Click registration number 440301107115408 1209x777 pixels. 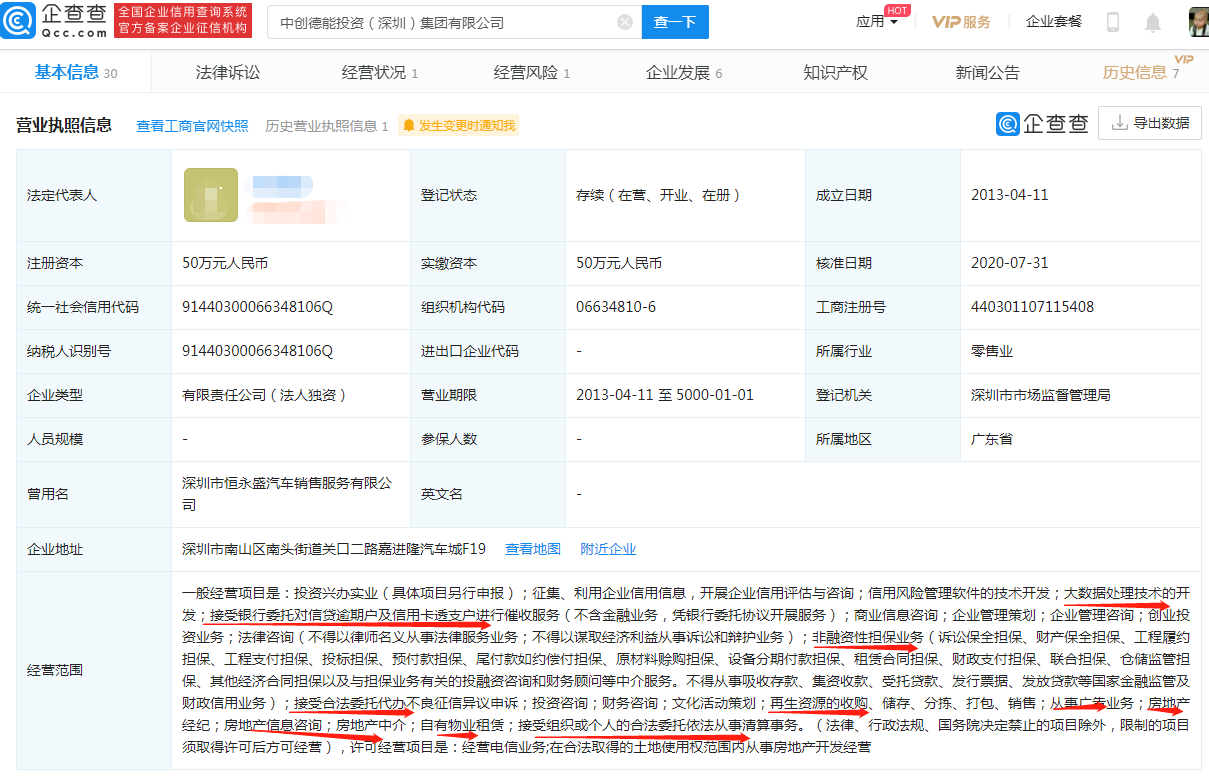1033,307
